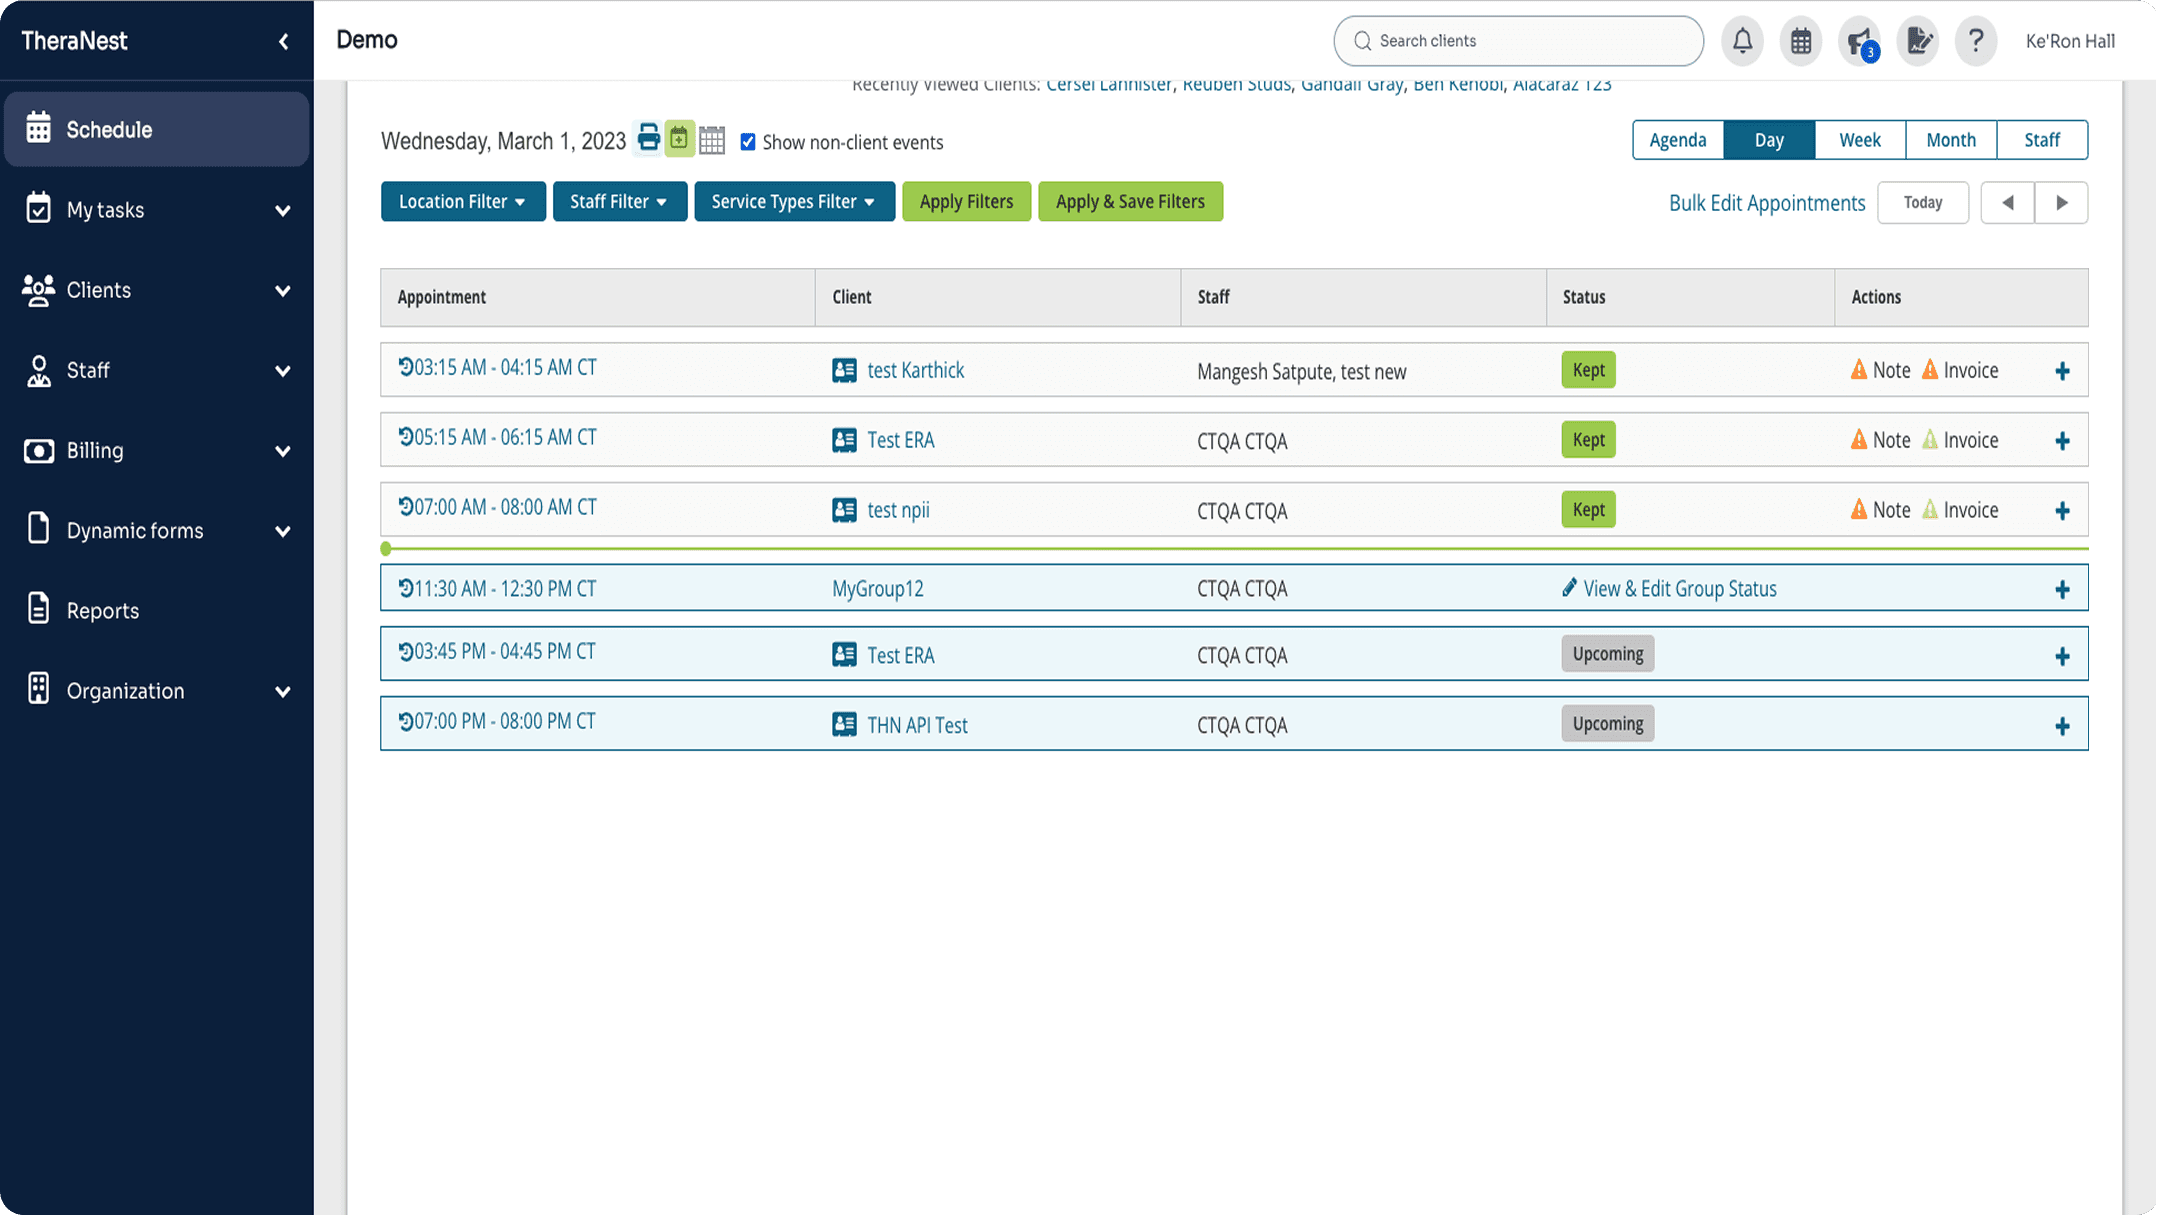Open the Service Types Filter dropdown

pyautogui.click(x=793, y=201)
